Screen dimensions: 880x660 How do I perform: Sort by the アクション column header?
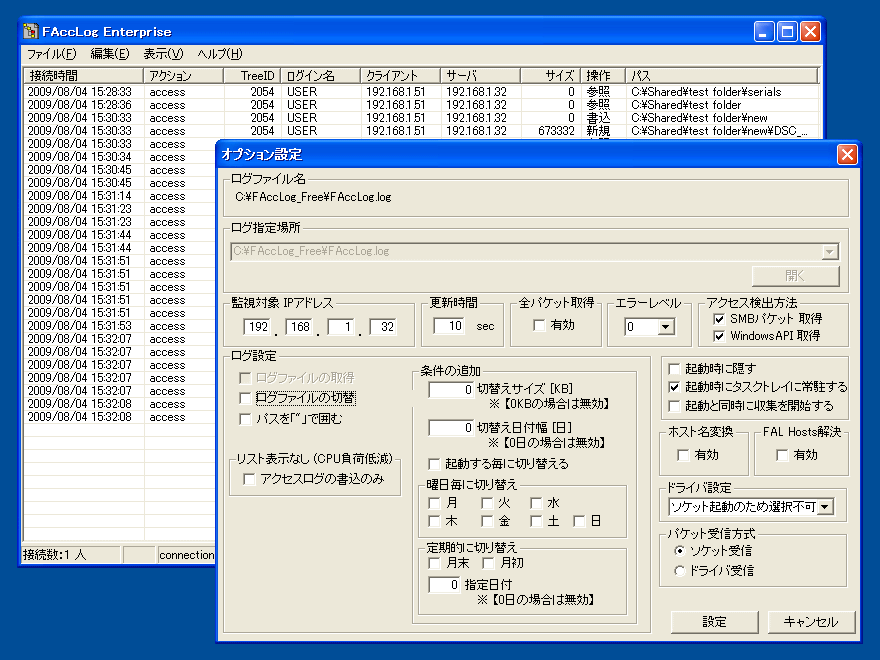coord(184,75)
